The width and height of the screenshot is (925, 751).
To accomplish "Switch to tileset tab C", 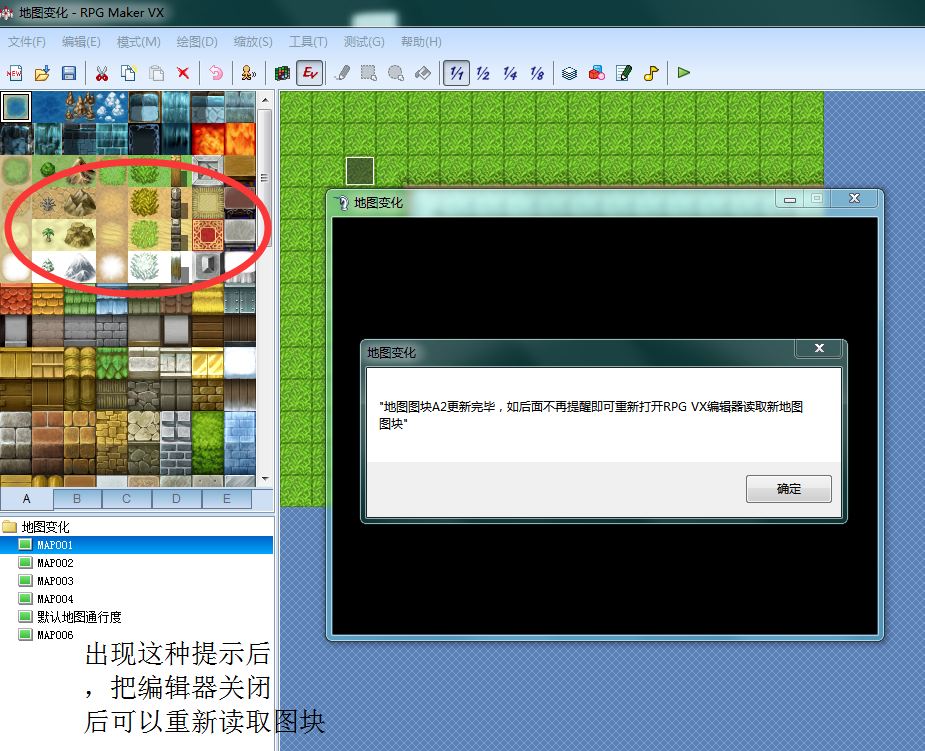I will coord(126,499).
